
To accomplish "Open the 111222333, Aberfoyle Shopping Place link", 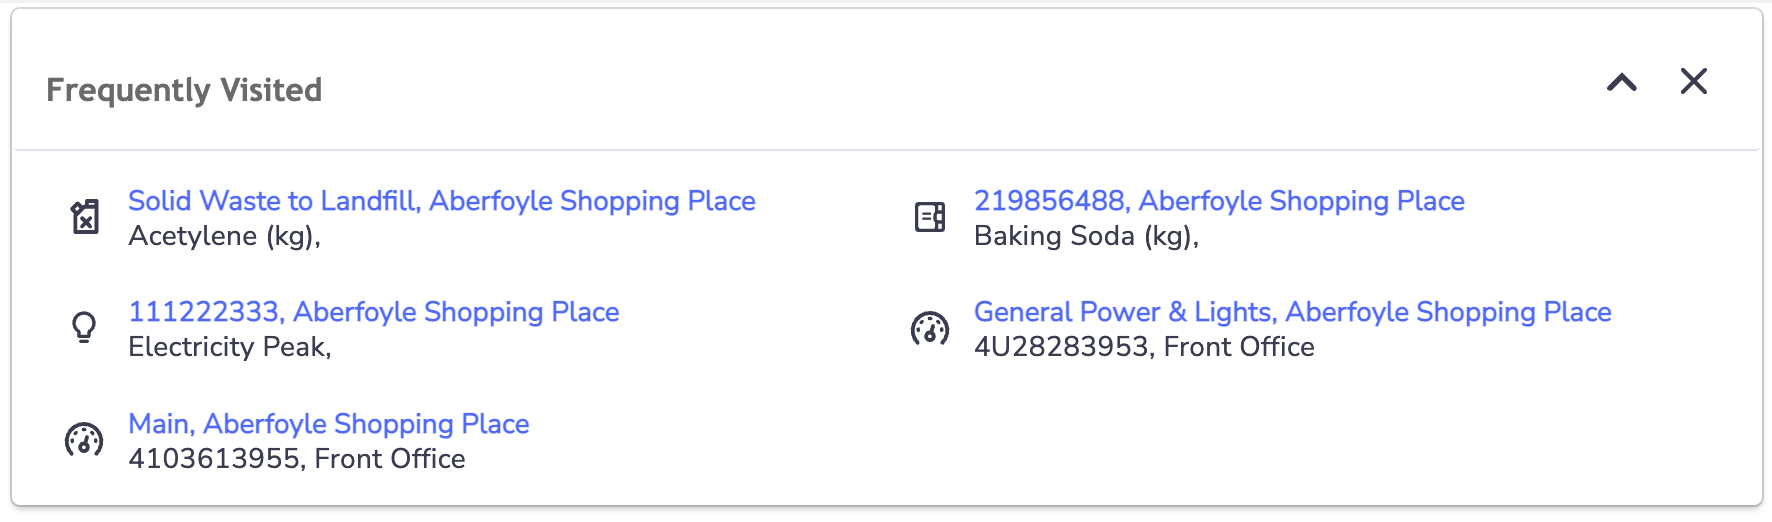I will click(374, 312).
